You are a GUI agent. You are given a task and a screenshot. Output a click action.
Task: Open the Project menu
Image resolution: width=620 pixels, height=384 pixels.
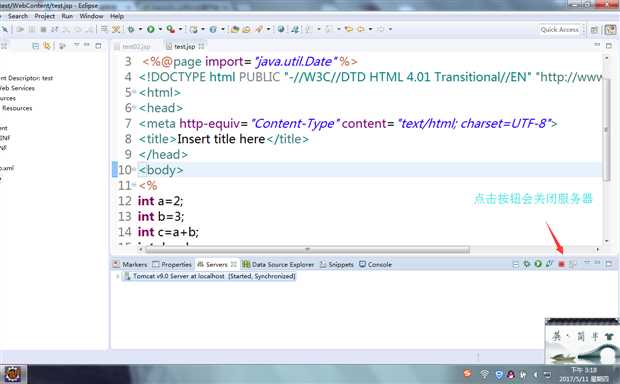tap(44, 16)
